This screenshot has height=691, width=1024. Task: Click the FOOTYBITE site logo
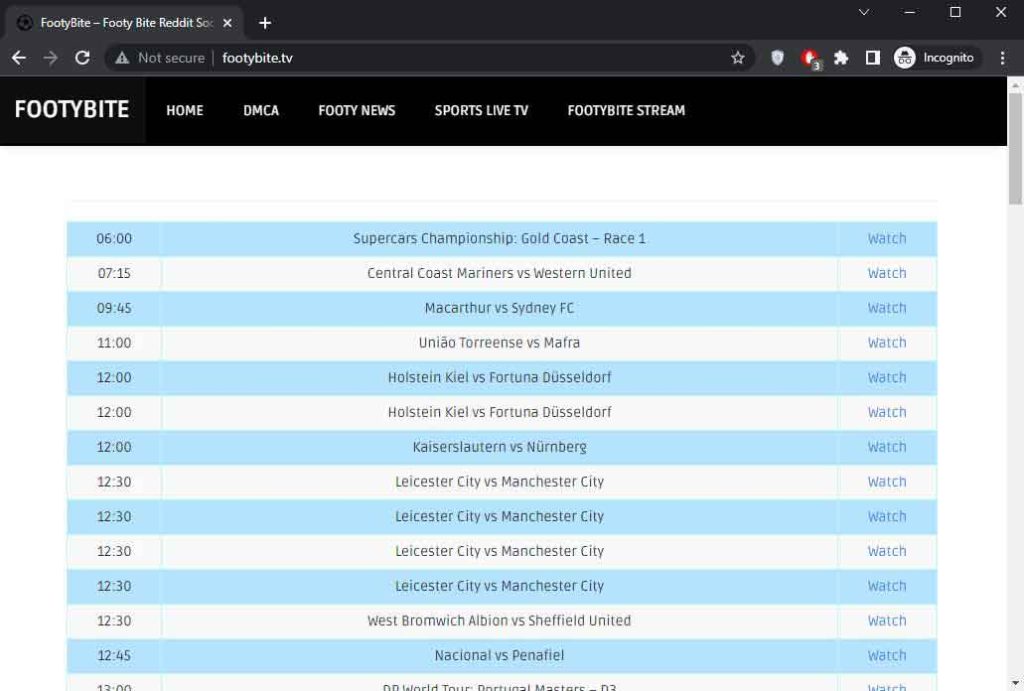[72, 110]
